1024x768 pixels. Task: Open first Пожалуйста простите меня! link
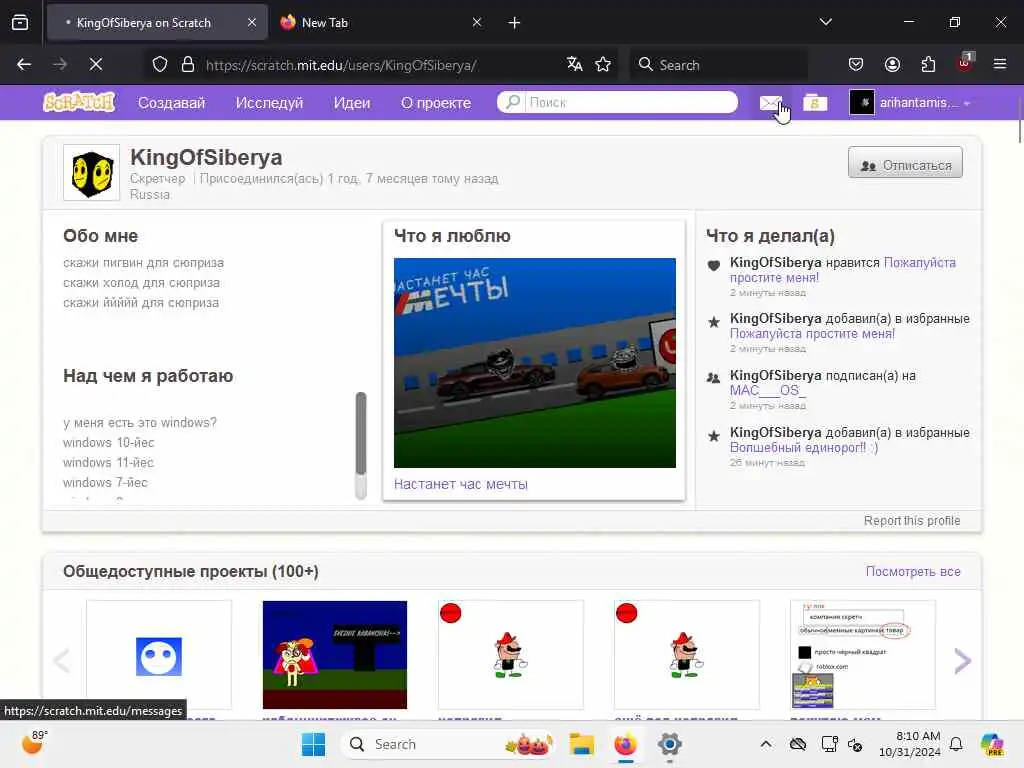[x=842, y=270]
